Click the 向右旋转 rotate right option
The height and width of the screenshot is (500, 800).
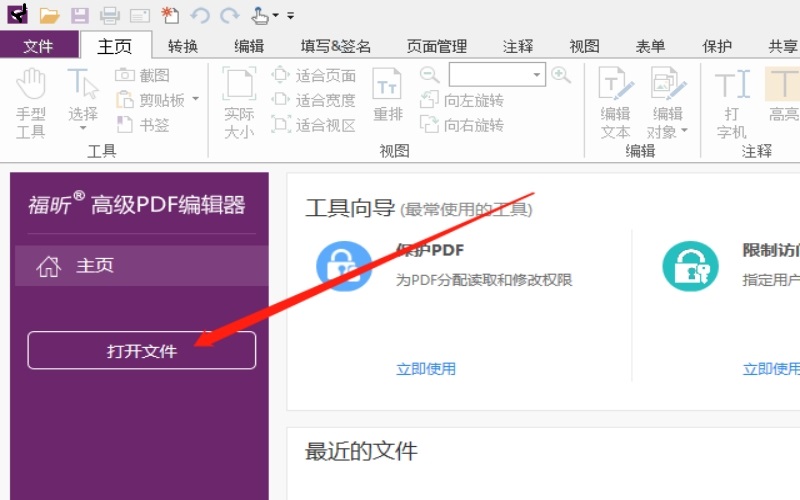click(462, 124)
